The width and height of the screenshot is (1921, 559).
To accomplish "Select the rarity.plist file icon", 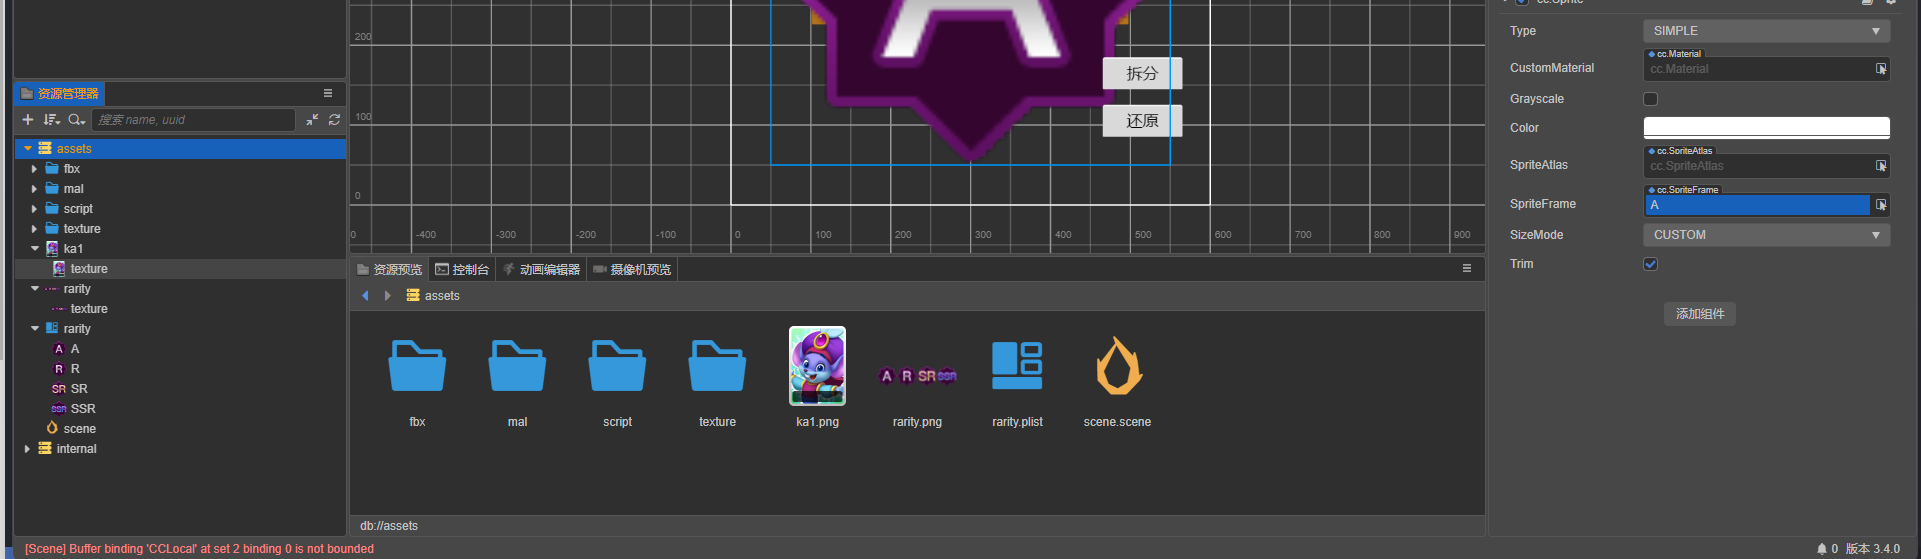I will tap(1017, 365).
